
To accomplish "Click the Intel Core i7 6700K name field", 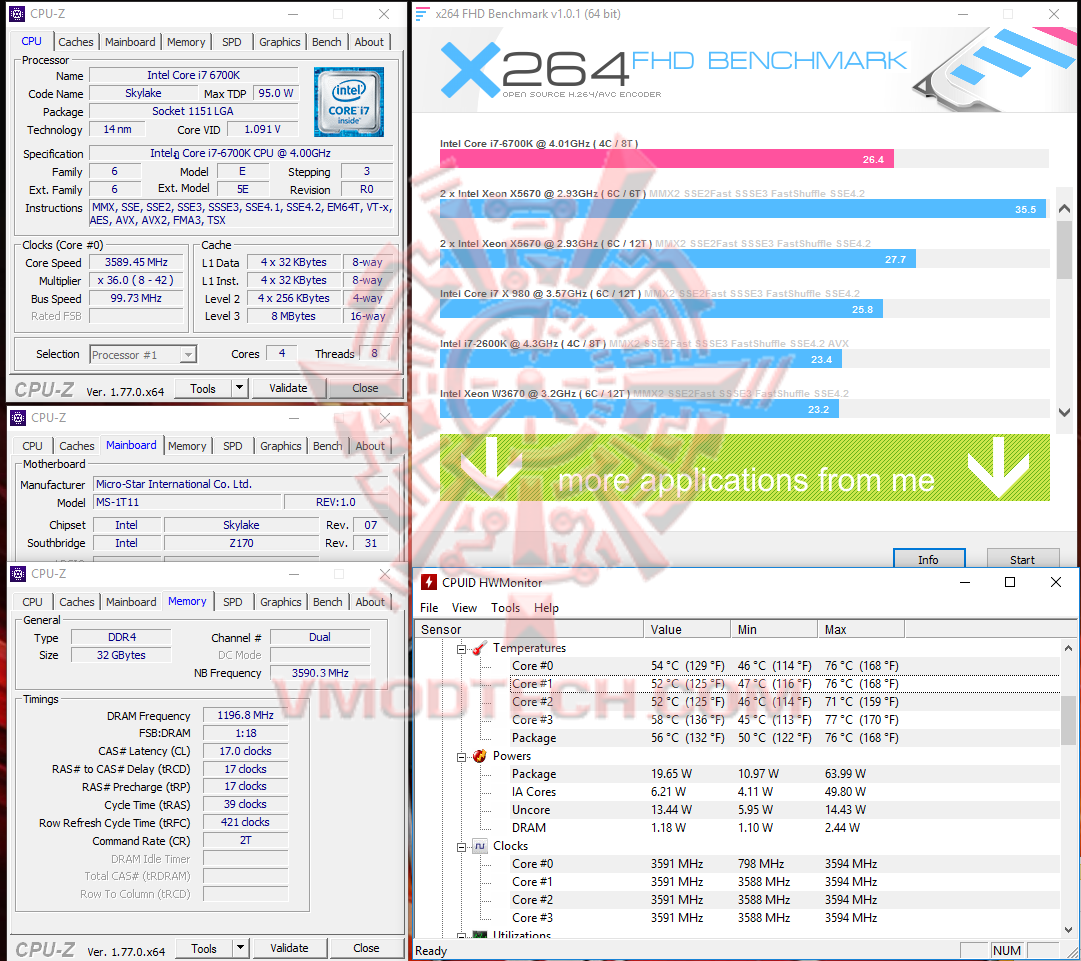I will click(194, 75).
